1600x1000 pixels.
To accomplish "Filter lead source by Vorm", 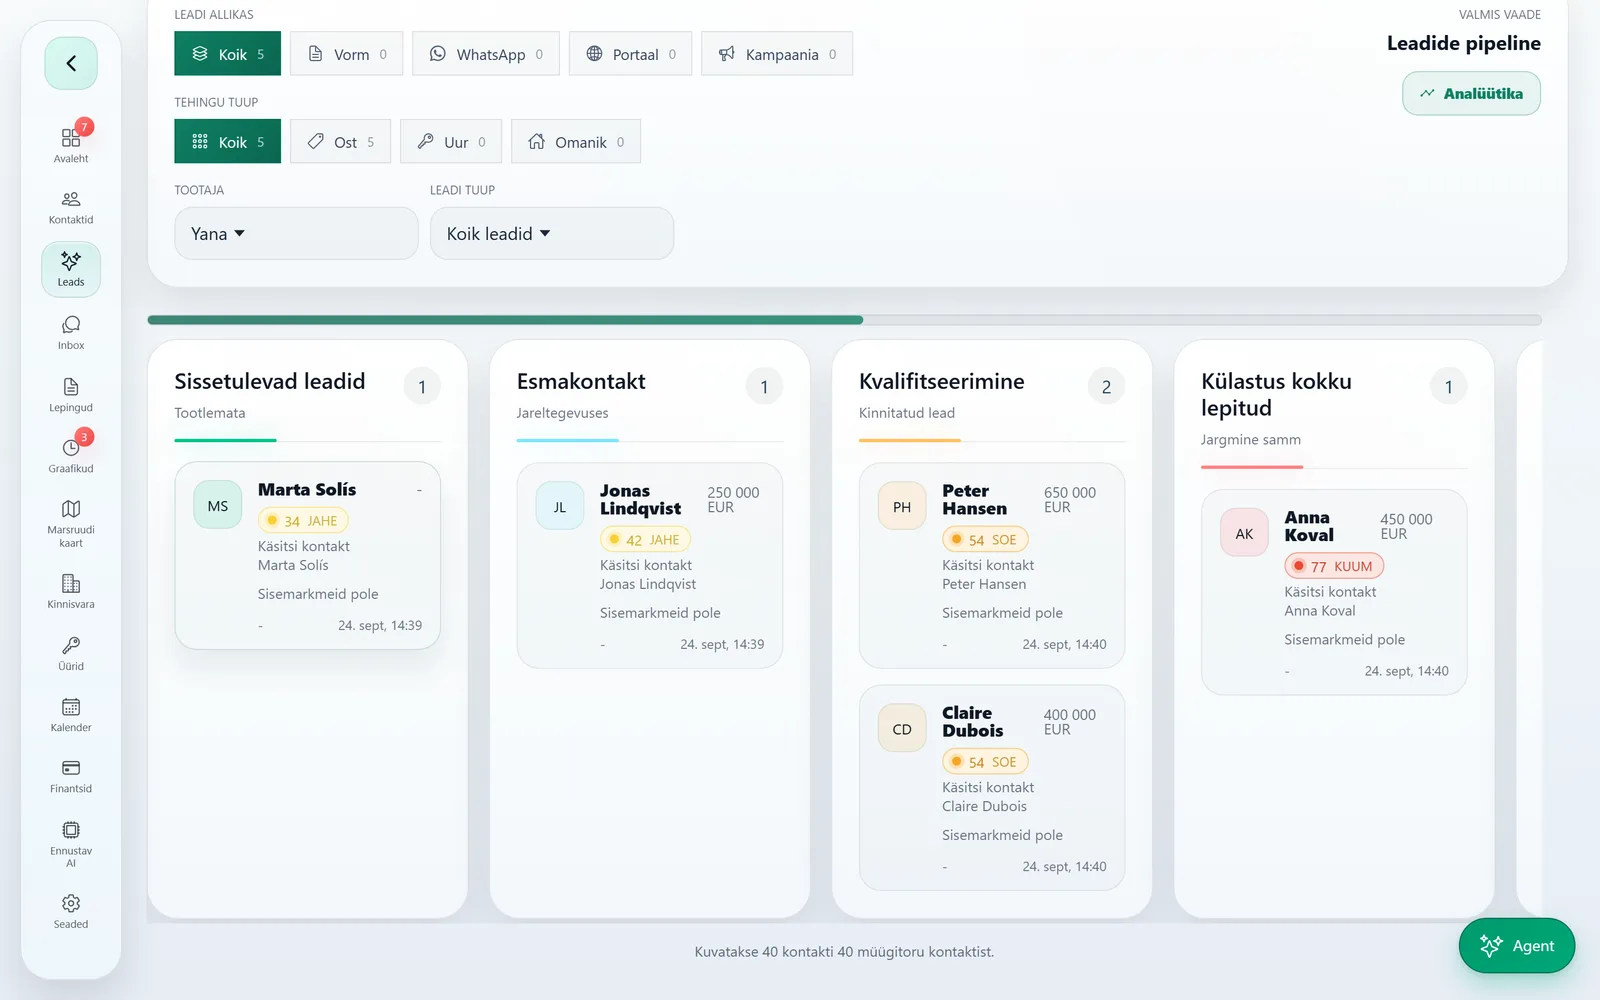I will [x=346, y=54].
